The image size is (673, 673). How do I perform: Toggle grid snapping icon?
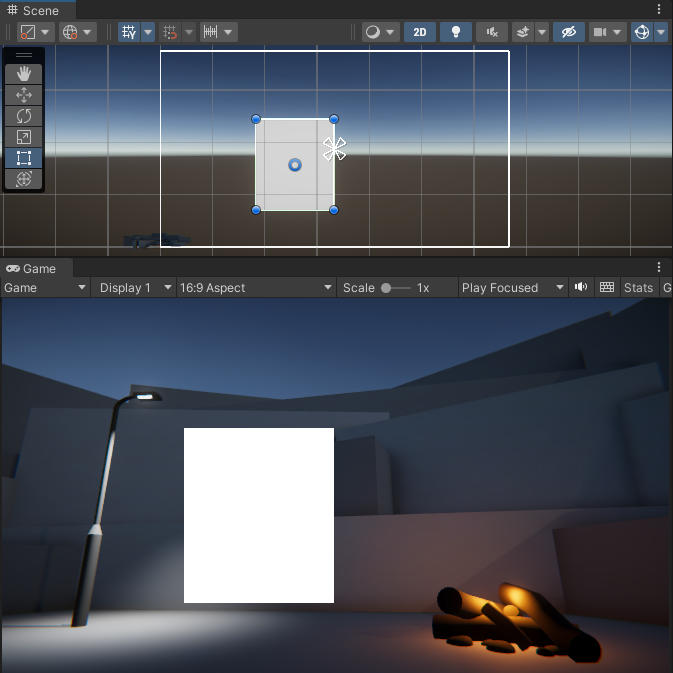tap(170, 32)
